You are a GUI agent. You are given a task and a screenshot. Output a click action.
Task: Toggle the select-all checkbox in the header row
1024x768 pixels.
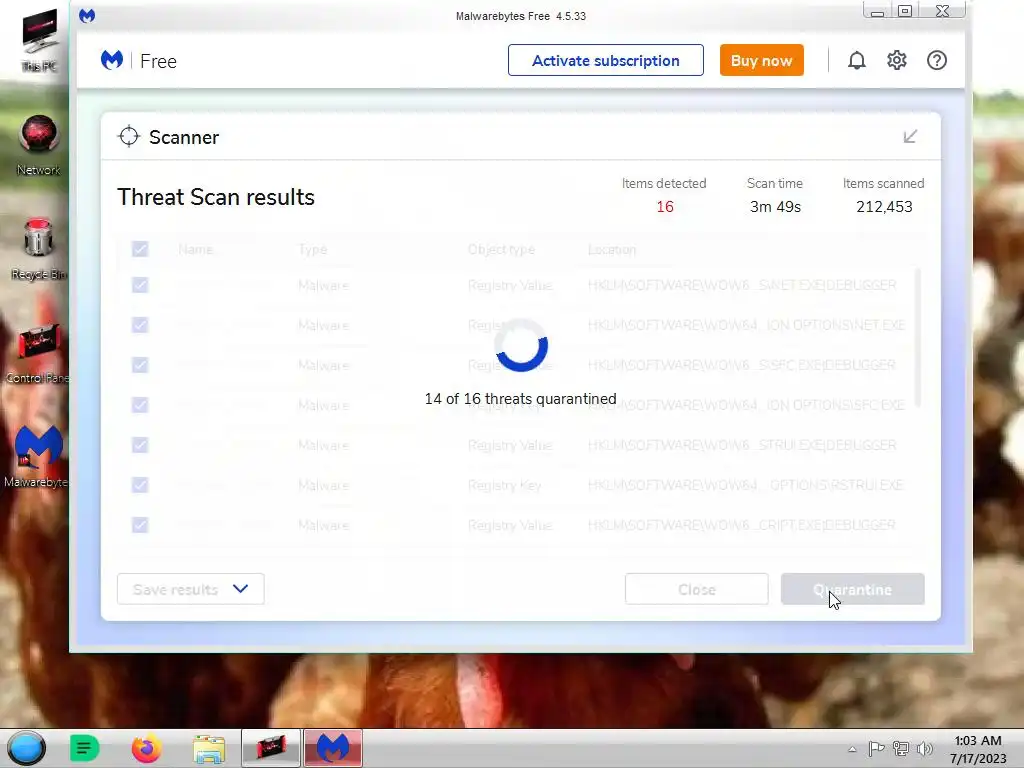140,249
